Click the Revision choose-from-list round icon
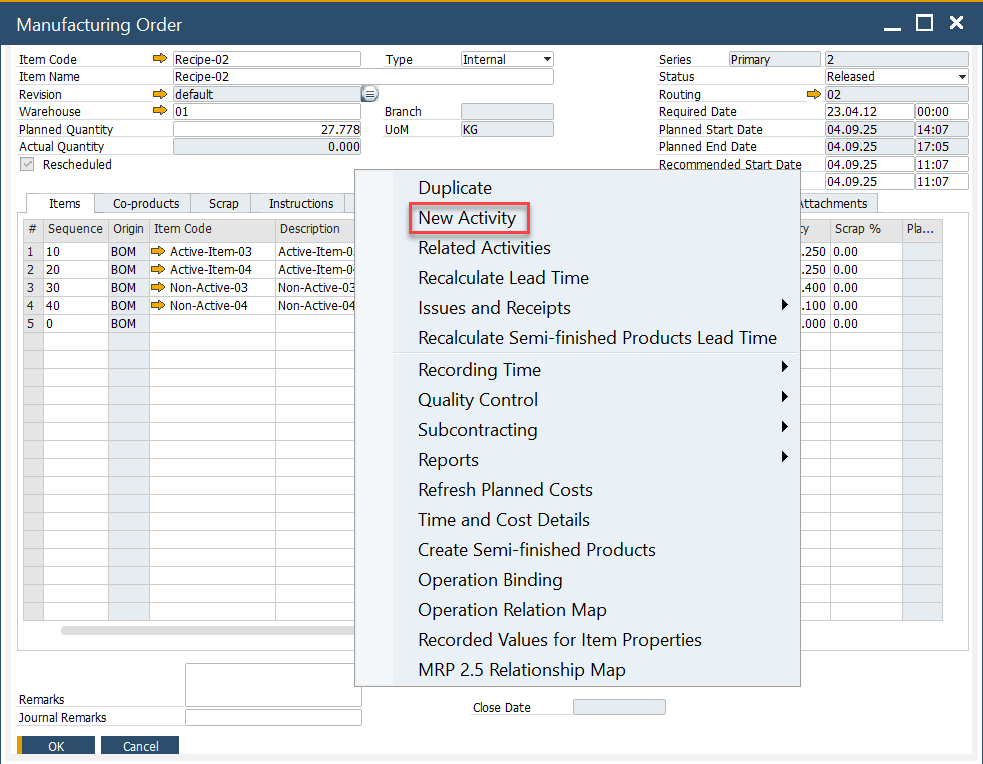Image resolution: width=983 pixels, height=764 pixels. pos(369,94)
